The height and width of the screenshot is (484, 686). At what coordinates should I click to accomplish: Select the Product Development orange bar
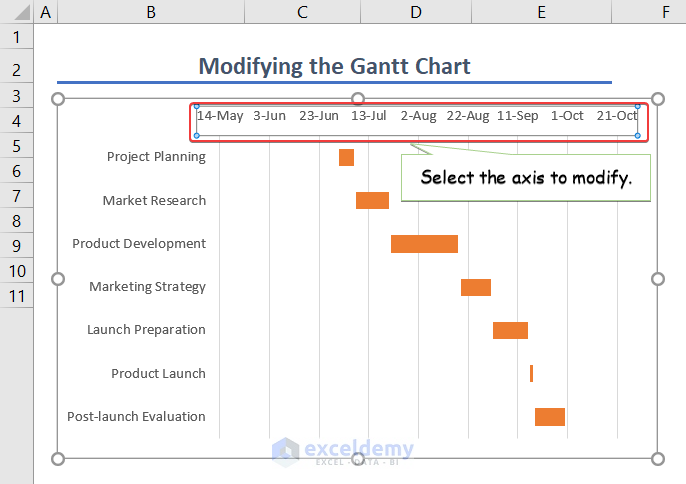pos(424,244)
